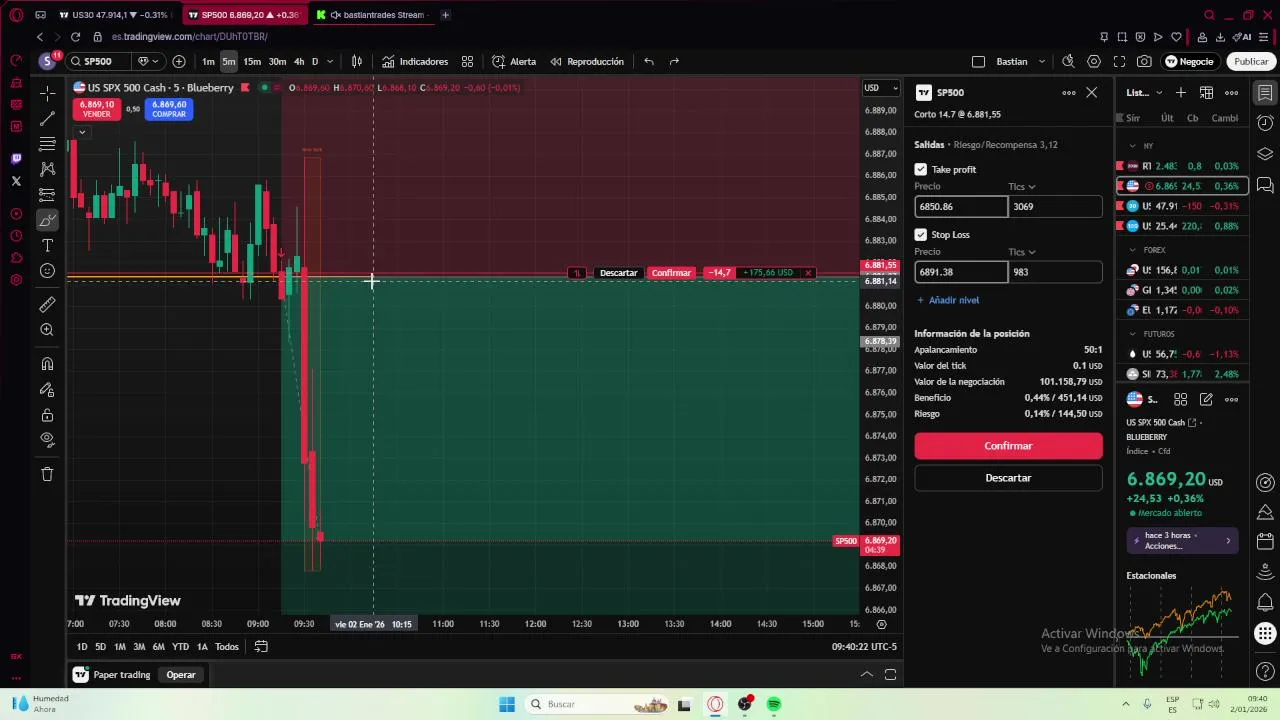Start bar Reproducción replay
Viewport: 1280px width, 720px height.
pyautogui.click(x=587, y=61)
